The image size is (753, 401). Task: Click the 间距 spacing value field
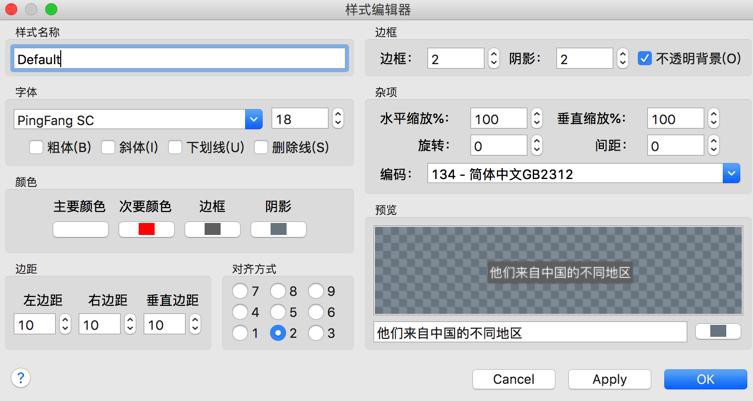tap(676, 146)
